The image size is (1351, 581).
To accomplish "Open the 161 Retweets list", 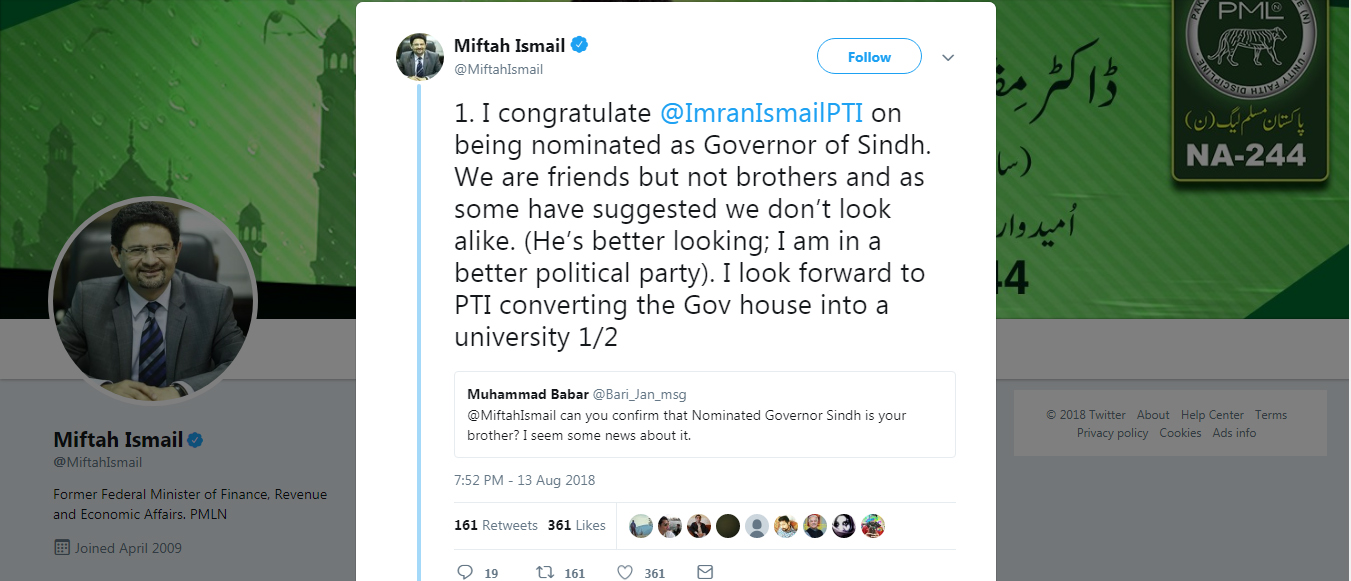I will click(x=496, y=526).
